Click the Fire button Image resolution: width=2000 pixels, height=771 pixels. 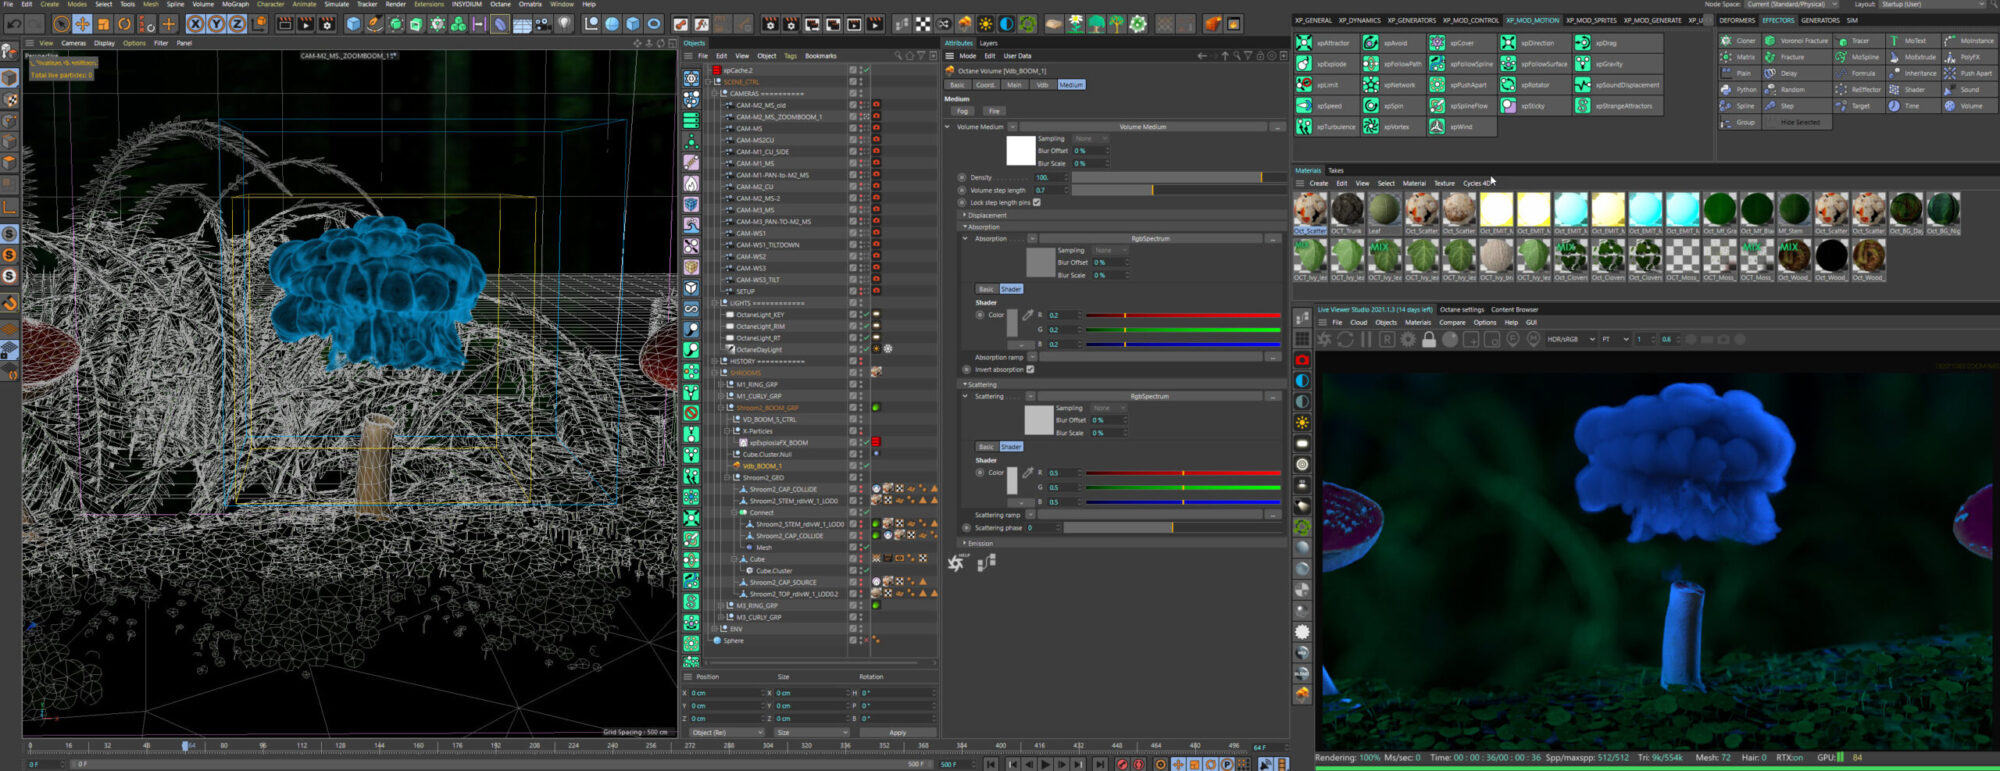click(x=994, y=111)
